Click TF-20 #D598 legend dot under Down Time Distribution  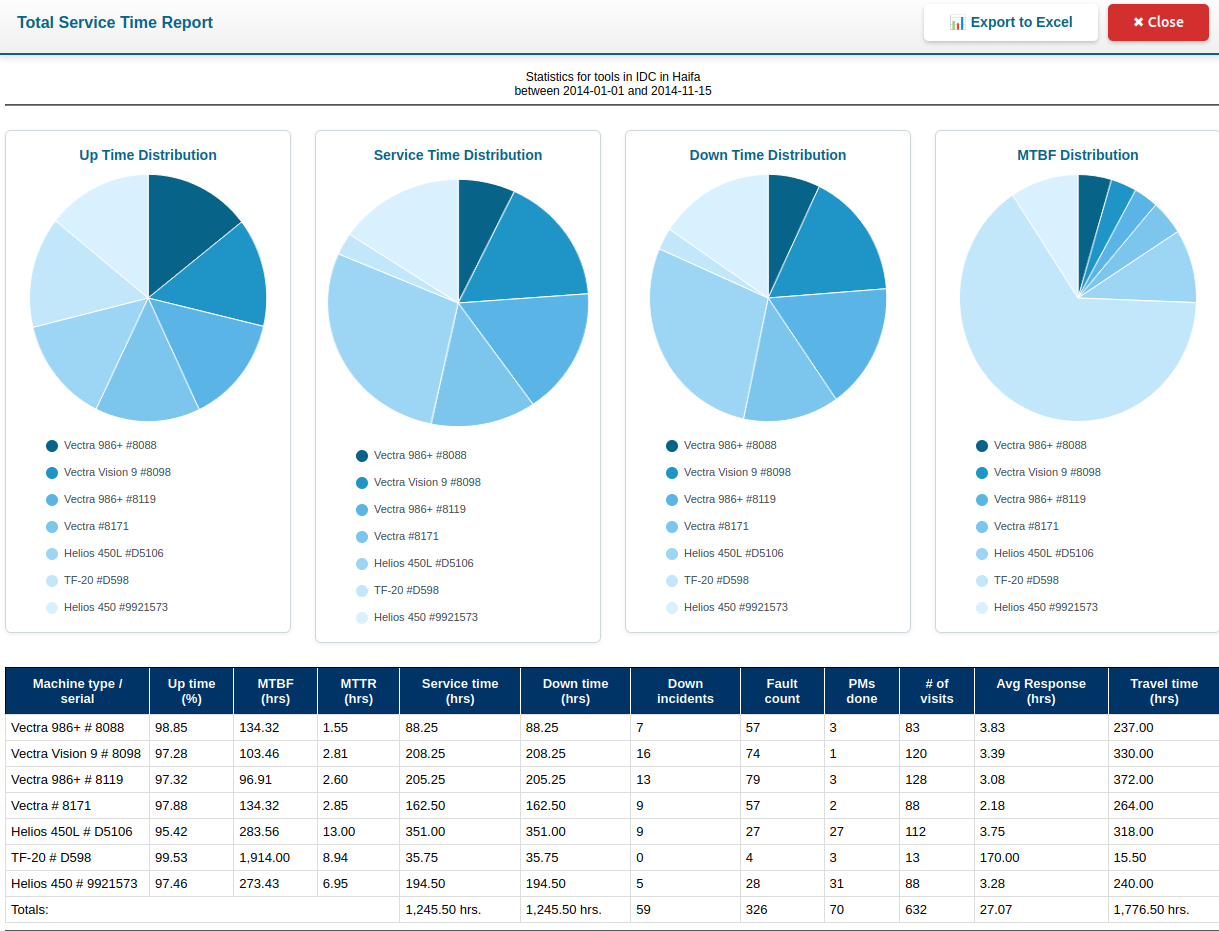(671, 580)
